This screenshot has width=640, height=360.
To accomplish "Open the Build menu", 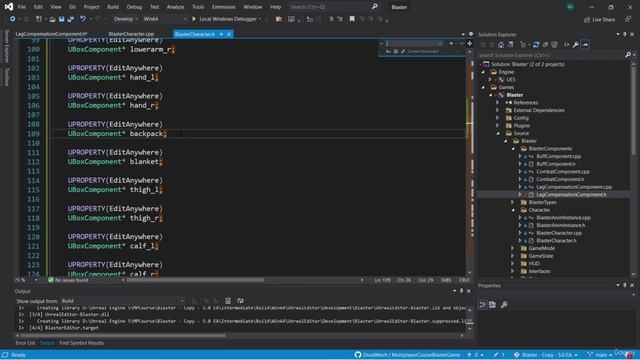I will click(113, 7).
